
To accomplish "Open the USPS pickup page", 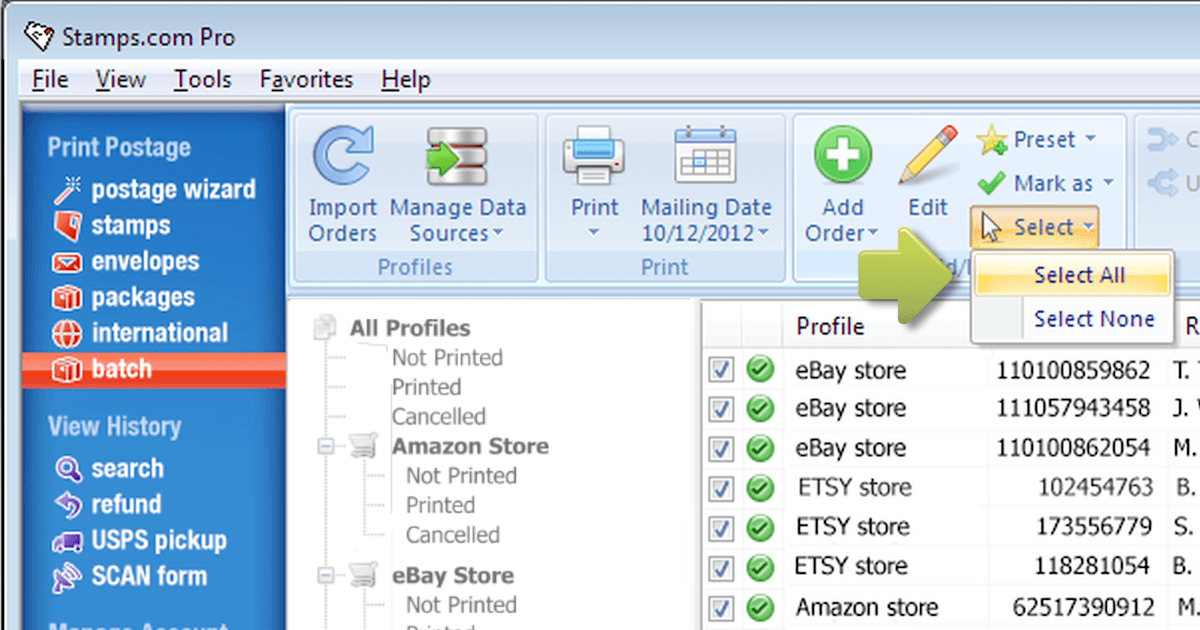I will click(159, 541).
